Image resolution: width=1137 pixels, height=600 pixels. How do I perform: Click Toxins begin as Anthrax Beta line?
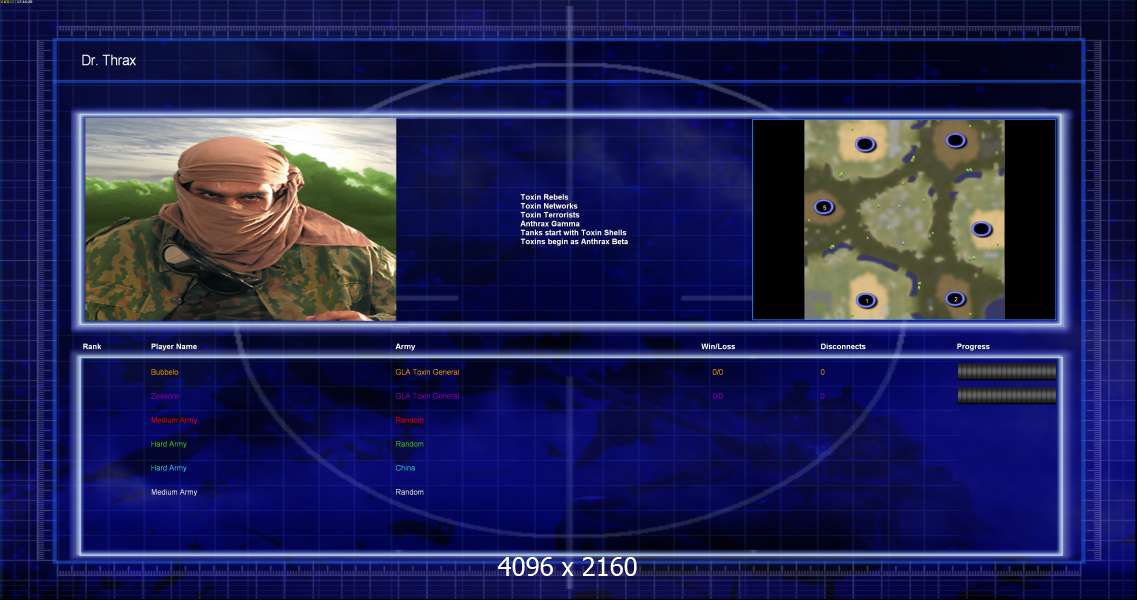[x=574, y=242]
